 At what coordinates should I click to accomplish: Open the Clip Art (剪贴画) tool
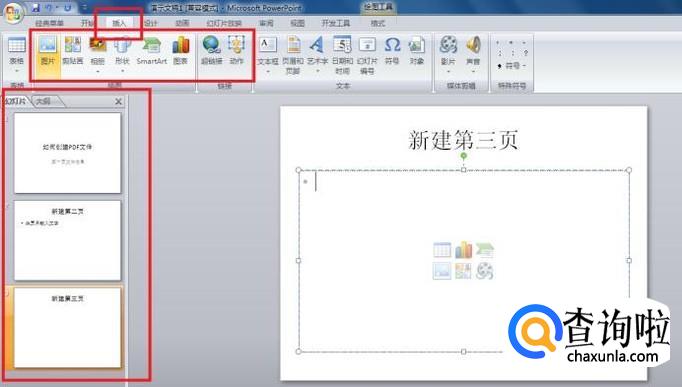(73, 51)
